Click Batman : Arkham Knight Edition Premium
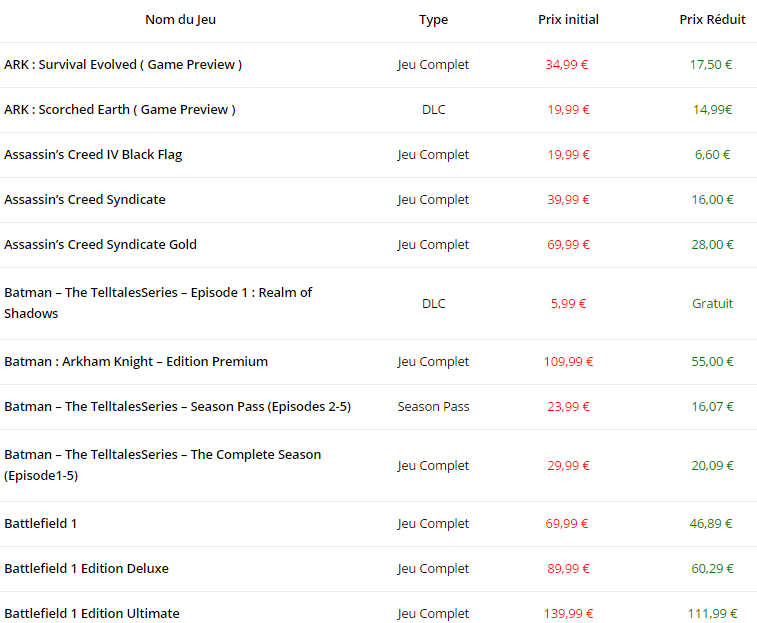This screenshot has width=757, height=623. pyautogui.click(x=136, y=362)
